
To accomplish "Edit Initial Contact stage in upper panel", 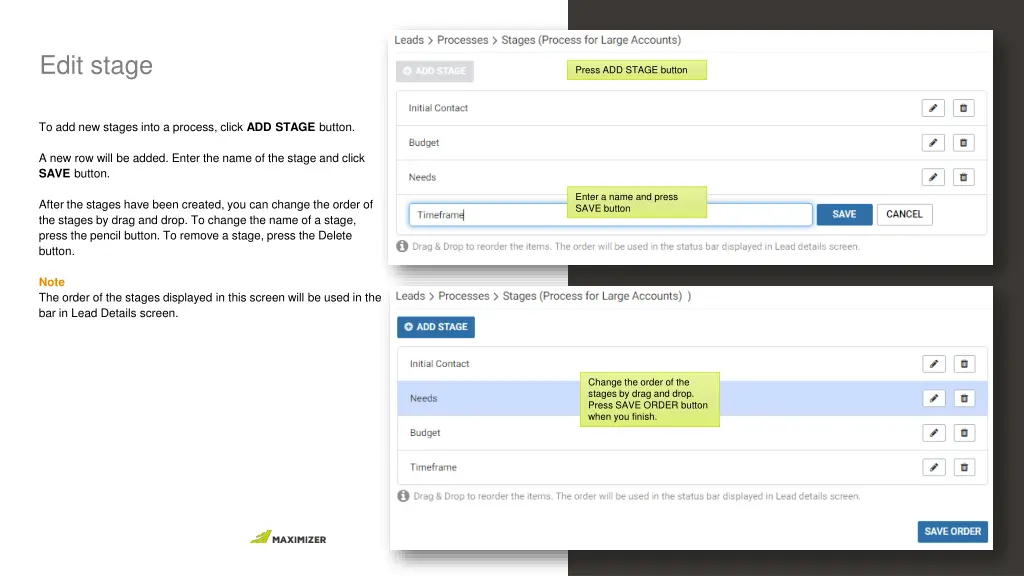I will [933, 108].
